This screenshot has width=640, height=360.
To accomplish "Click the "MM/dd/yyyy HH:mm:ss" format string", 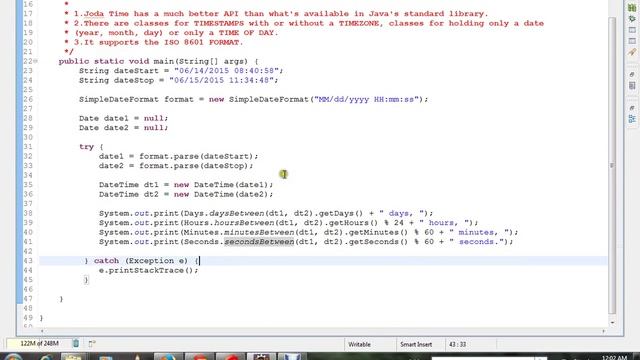I will tap(367, 99).
